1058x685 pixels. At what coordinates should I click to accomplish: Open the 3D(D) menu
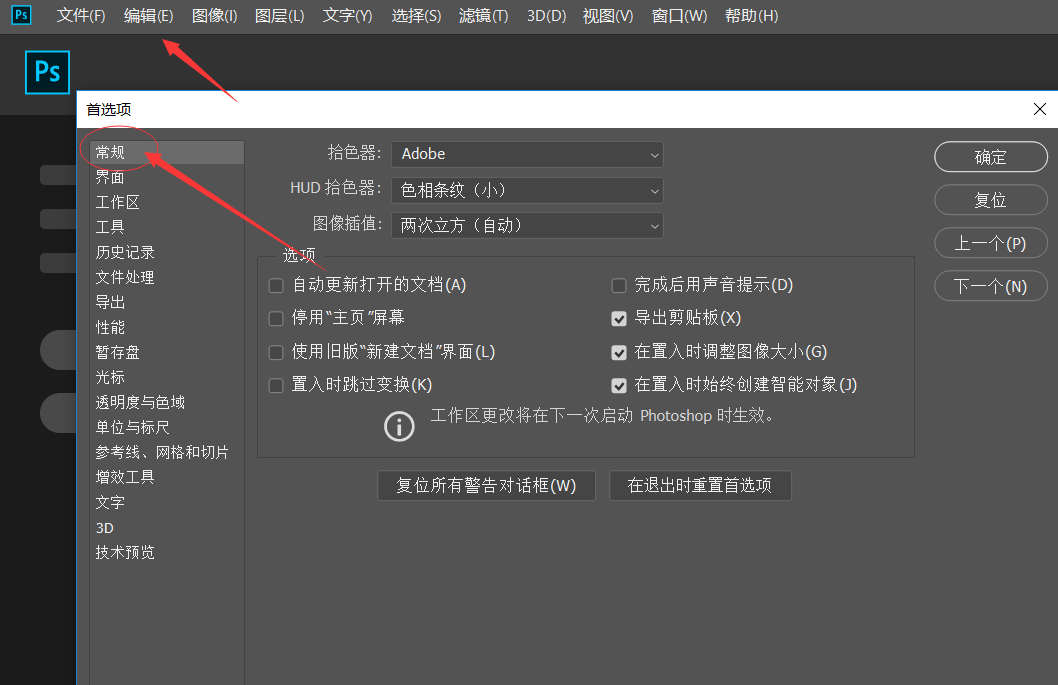(x=547, y=16)
